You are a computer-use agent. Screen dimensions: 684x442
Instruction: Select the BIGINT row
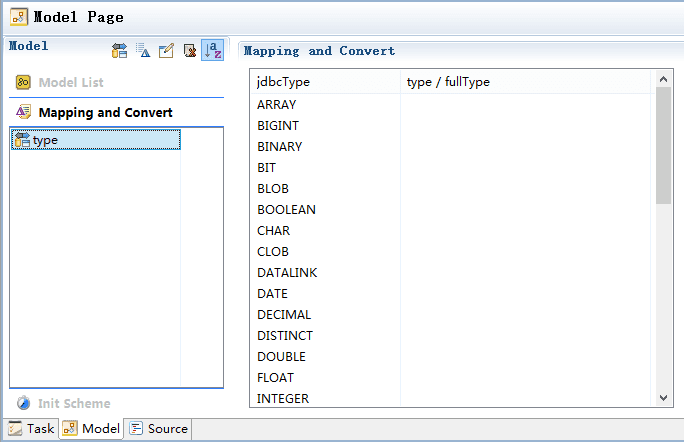451,126
